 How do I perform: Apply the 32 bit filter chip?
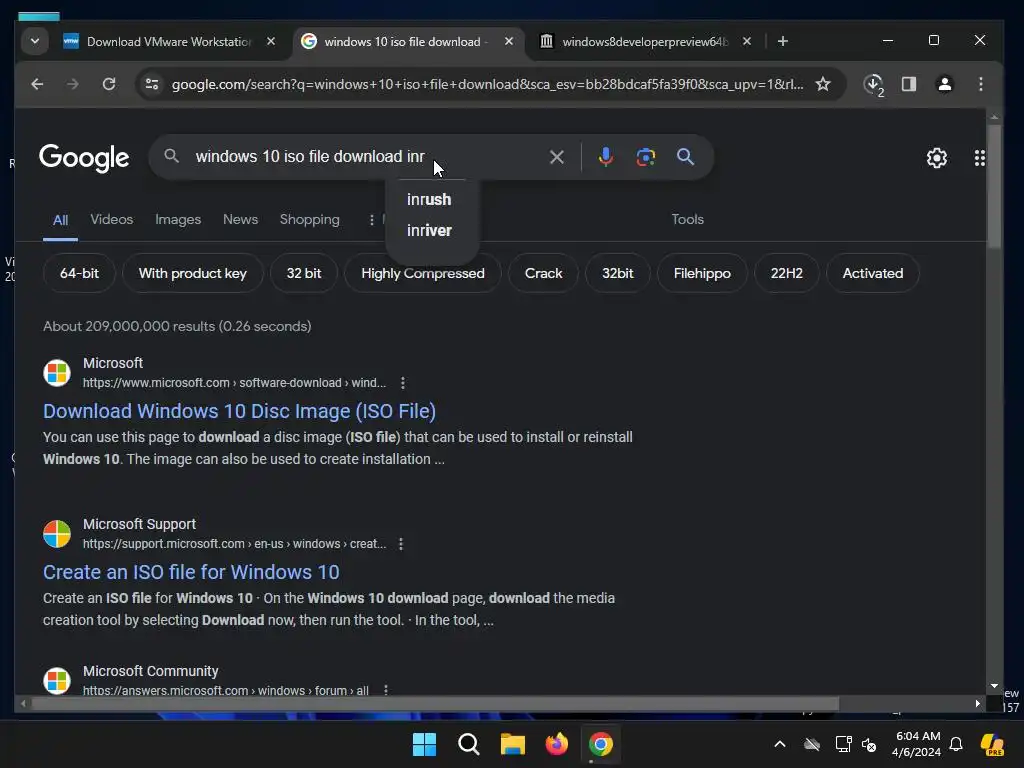[304, 273]
